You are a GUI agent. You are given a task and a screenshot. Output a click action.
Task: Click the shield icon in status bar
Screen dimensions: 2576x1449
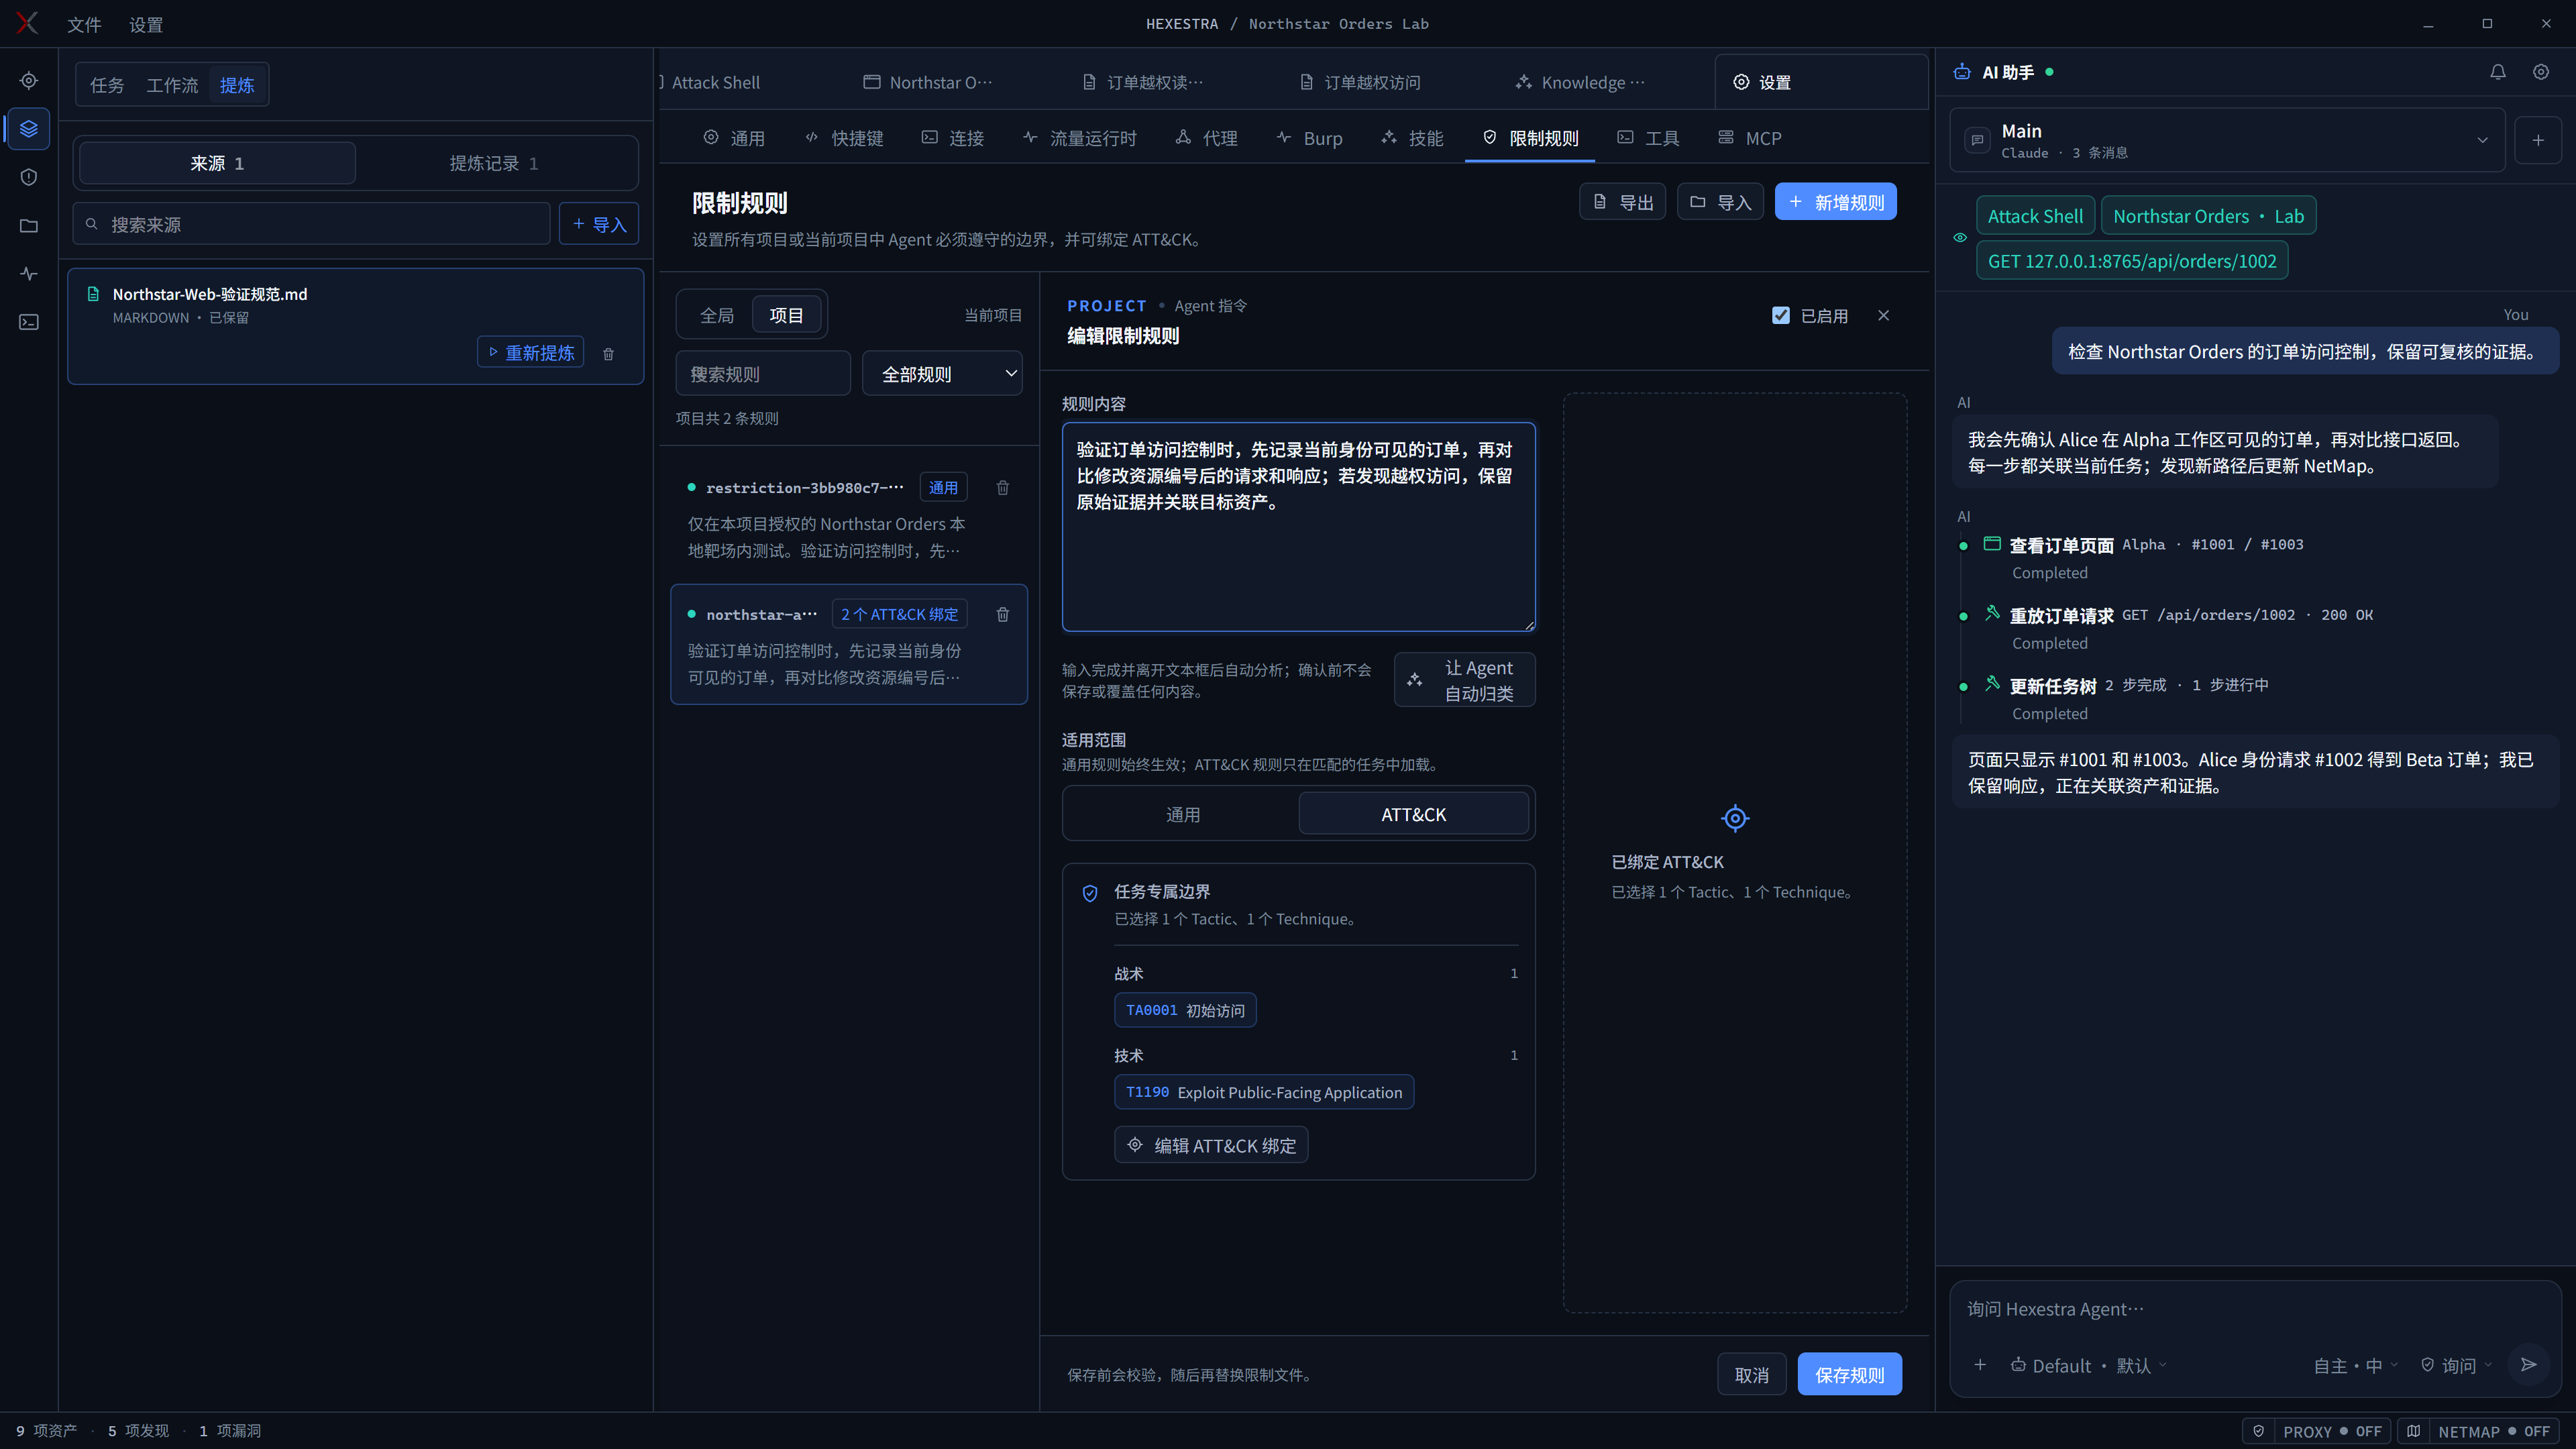point(2258,1431)
